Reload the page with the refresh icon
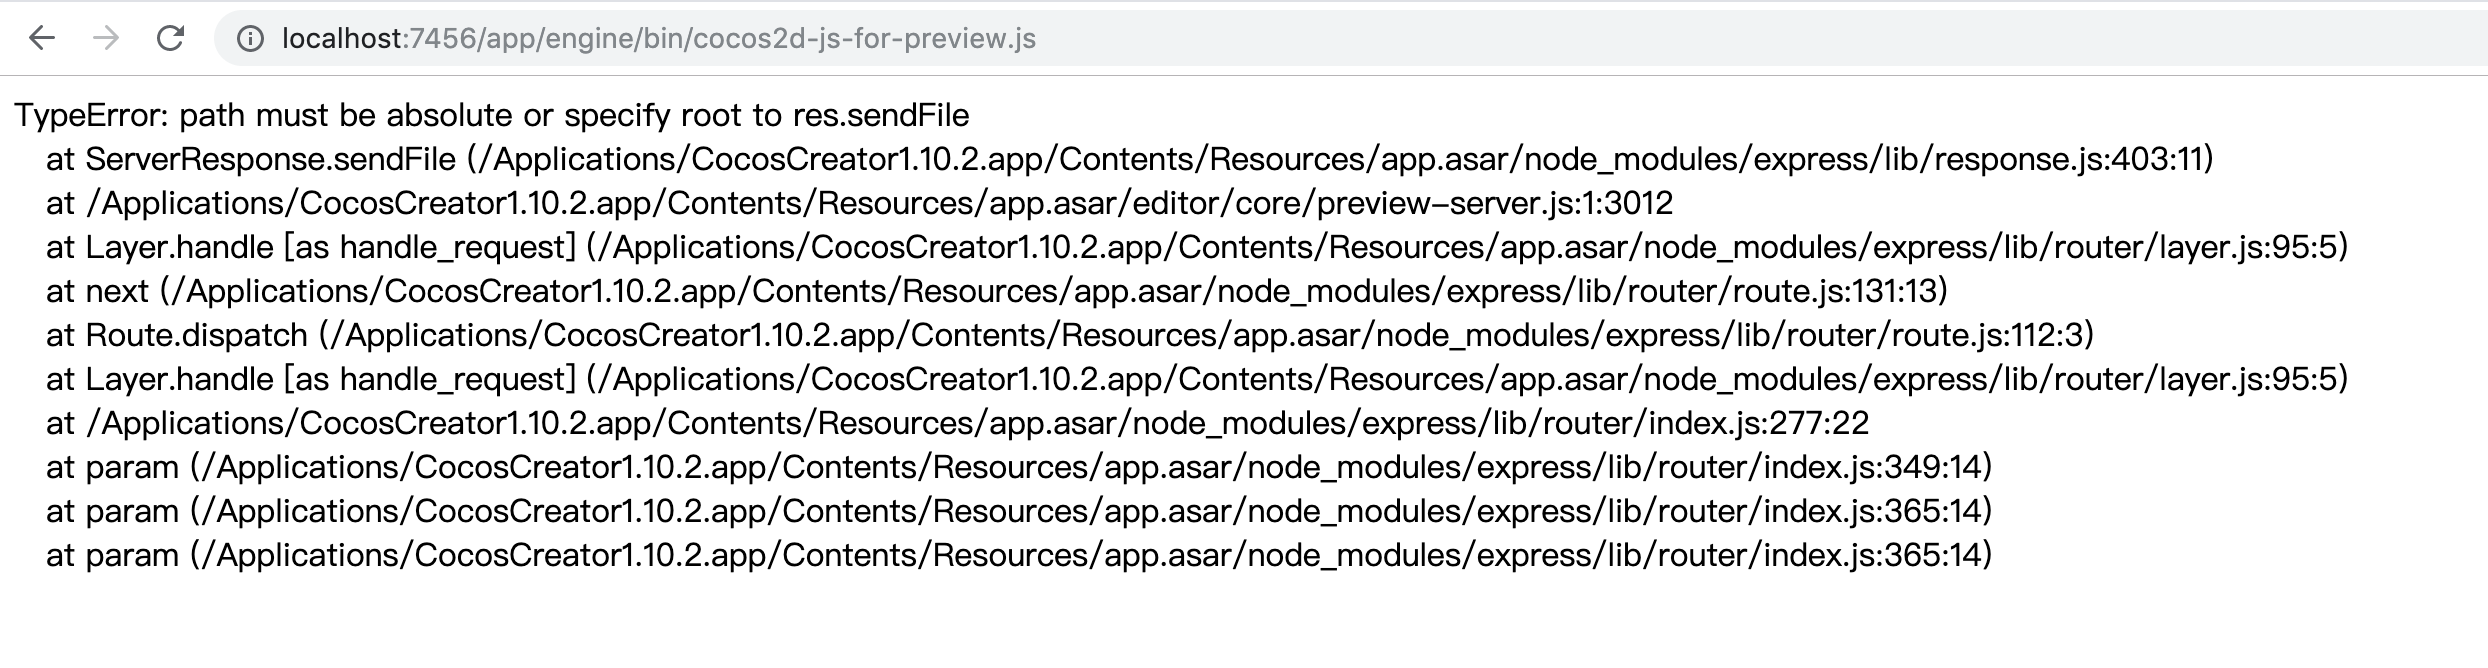Image resolution: width=2488 pixels, height=668 pixels. pos(171,39)
